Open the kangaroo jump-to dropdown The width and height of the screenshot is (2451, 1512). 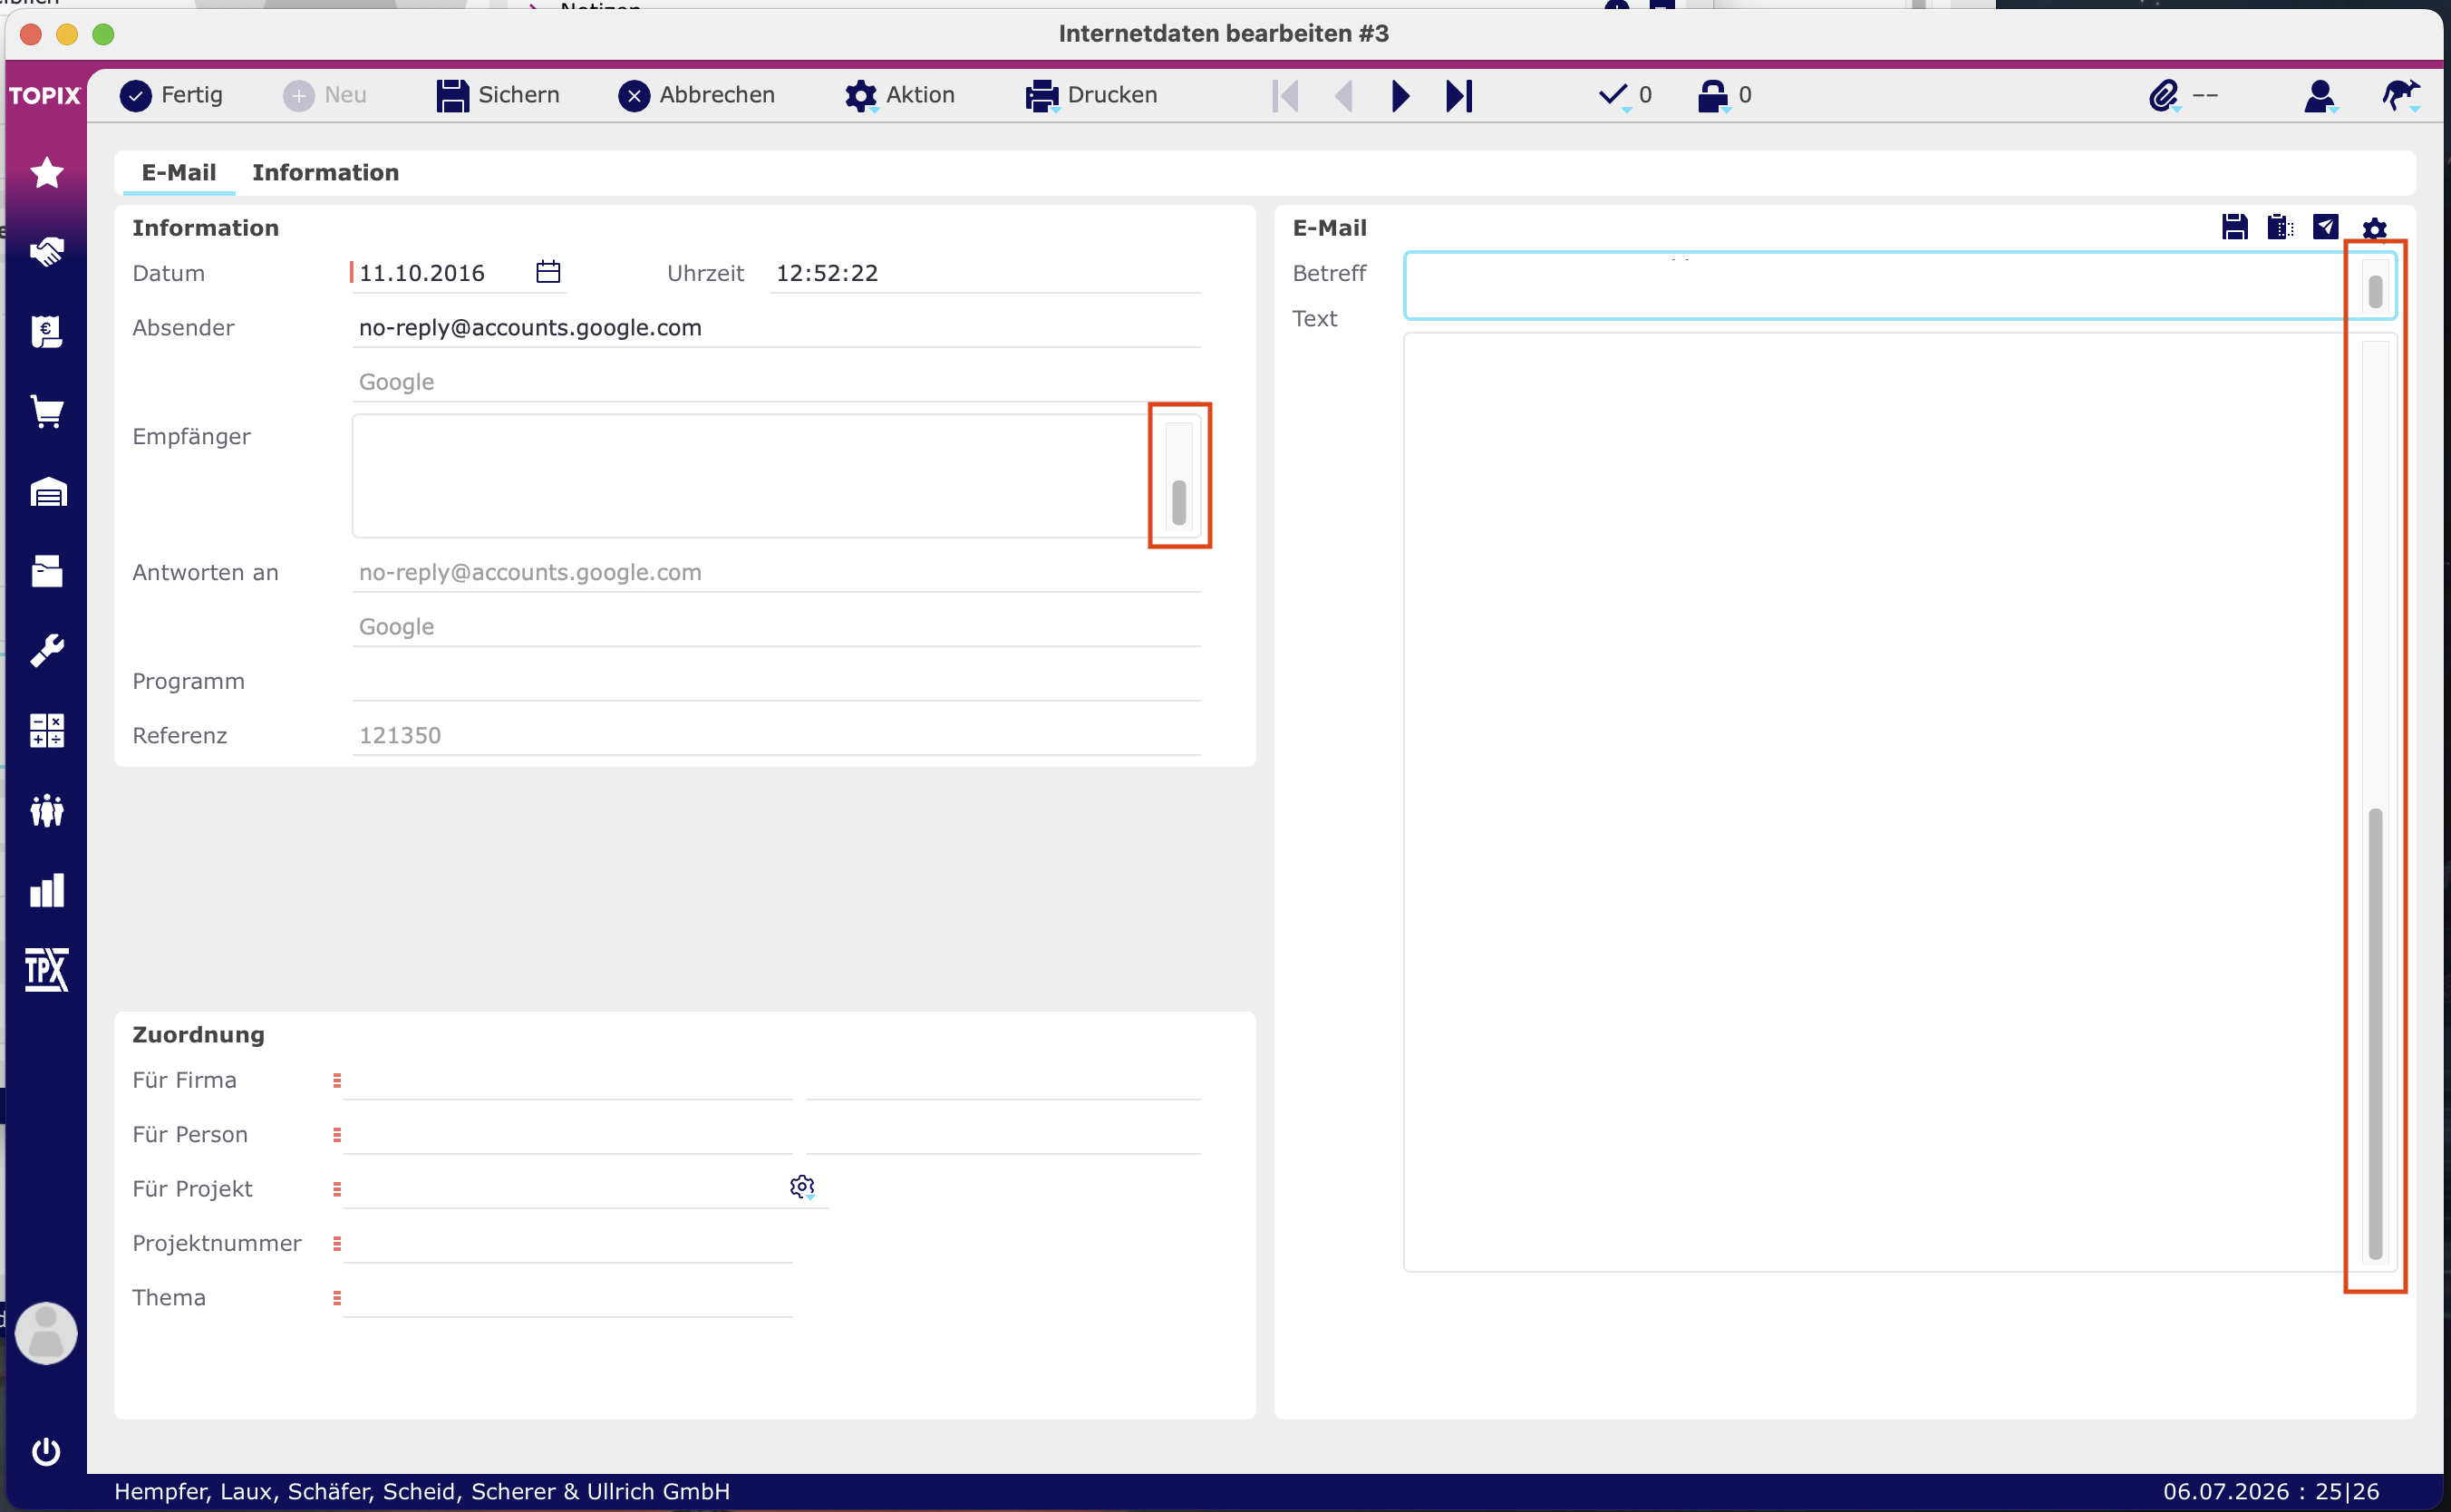[x=2401, y=96]
